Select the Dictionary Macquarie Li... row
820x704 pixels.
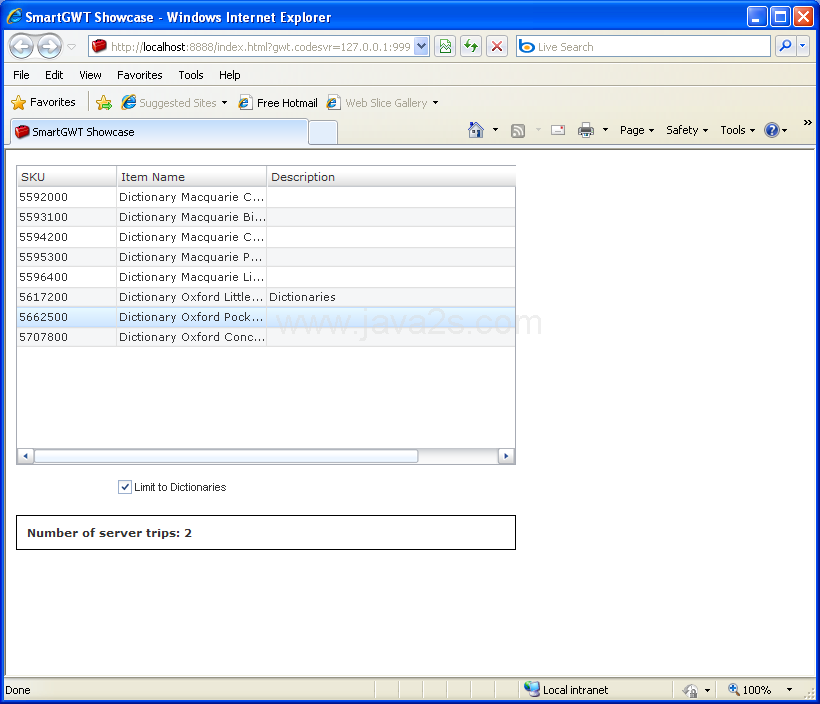266,277
